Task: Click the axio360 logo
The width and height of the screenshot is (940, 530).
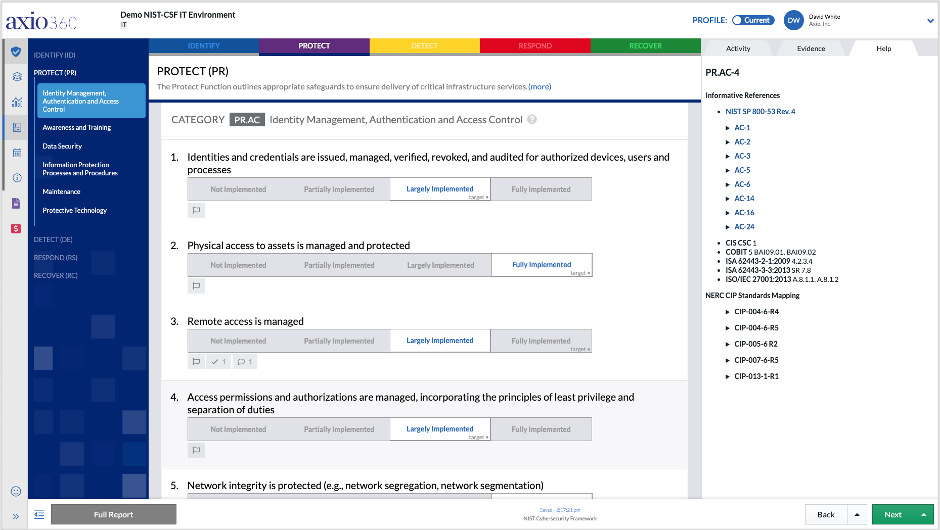Action: 41,22
